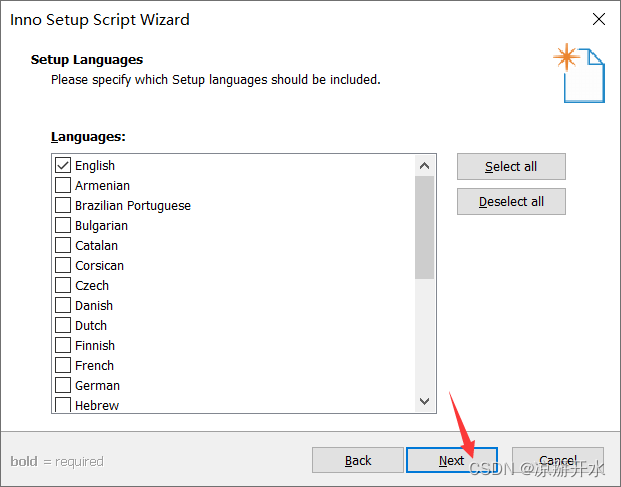Check the Armenian language checkbox
Image resolution: width=621 pixels, height=487 pixels.
(63, 185)
